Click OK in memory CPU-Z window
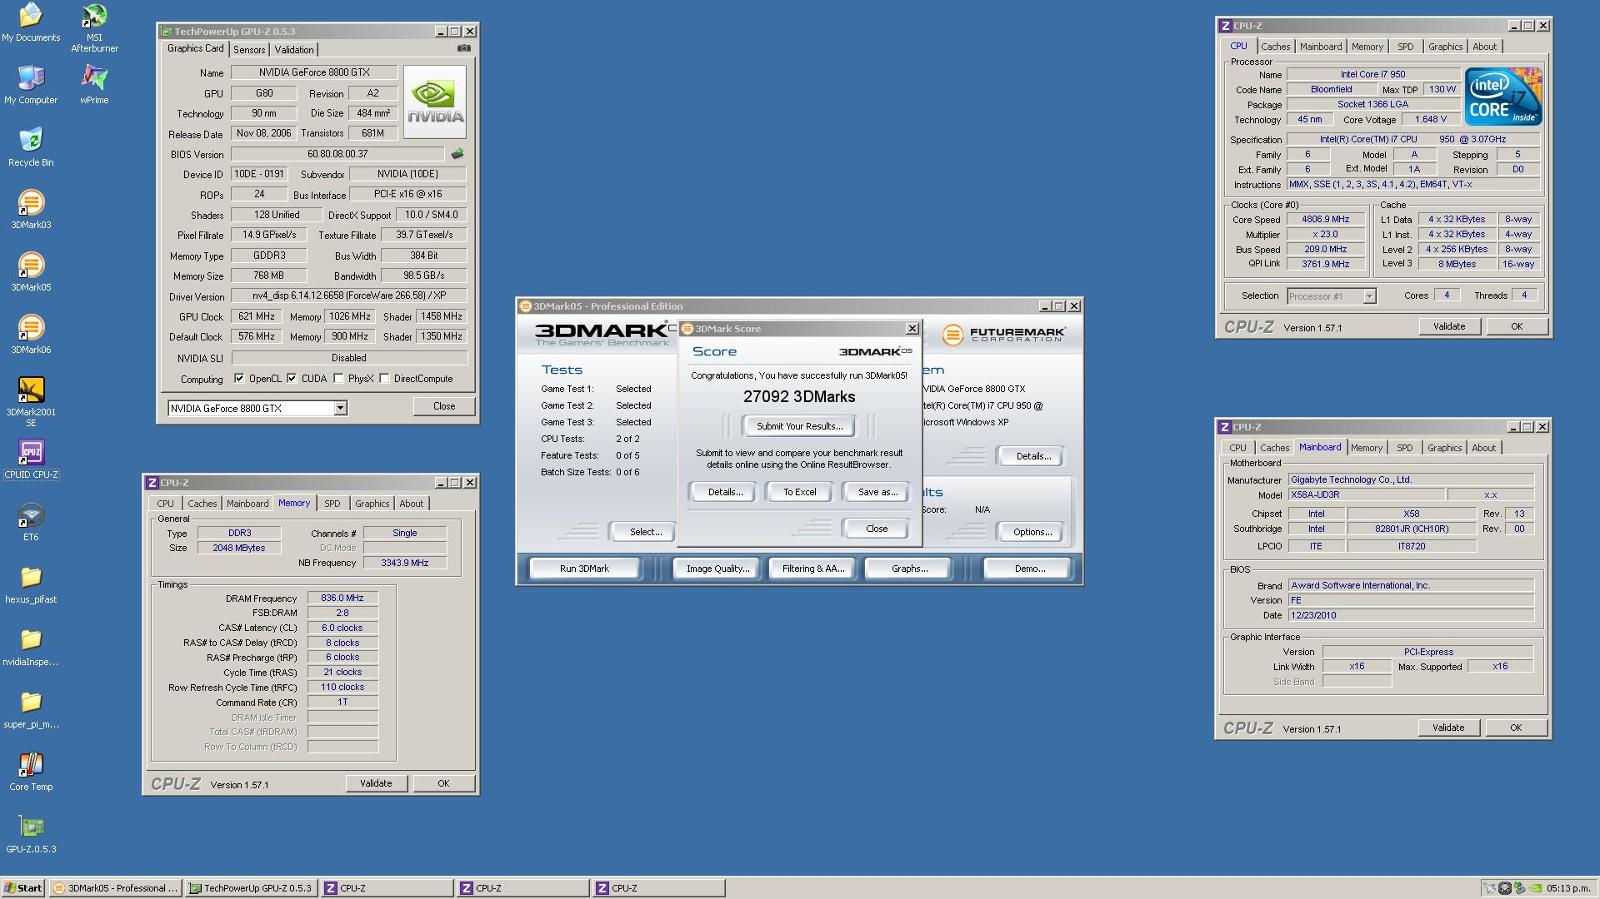 click(443, 783)
